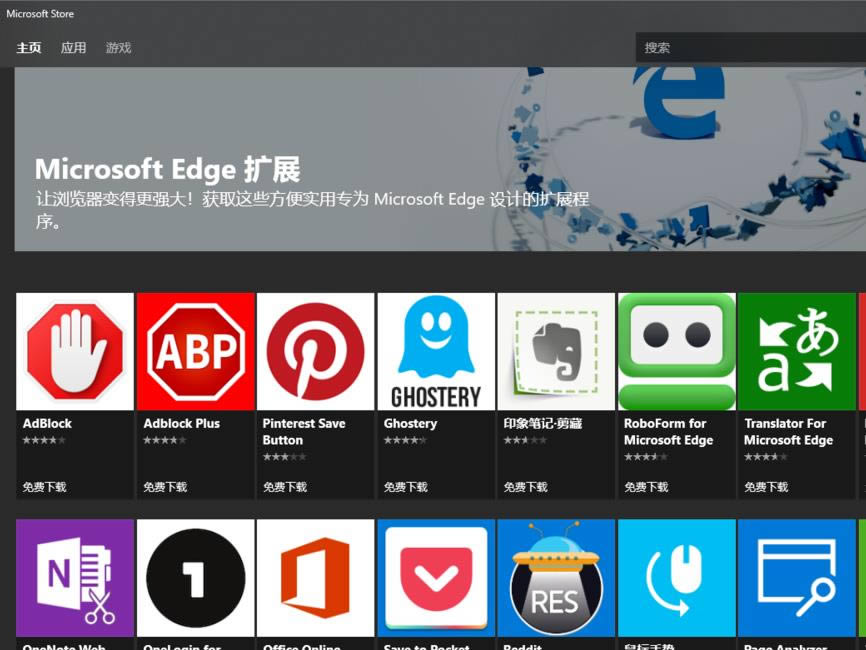
Task: Open the Pinterest Save Button extension
Action: click(315, 350)
